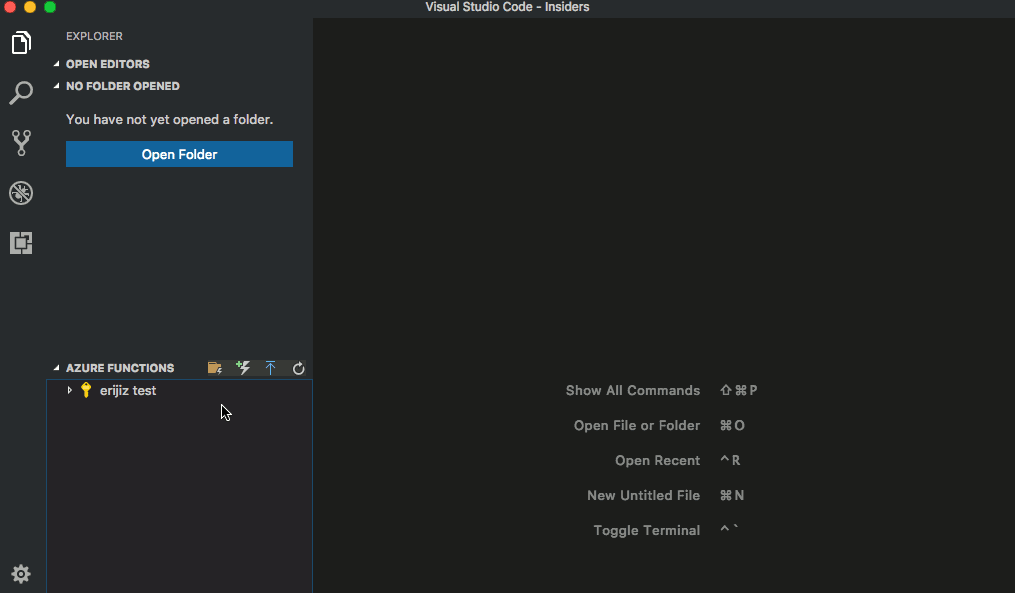Image resolution: width=1015 pixels, height=593 pixels.
Task: Click the window title Visual Studio Code - Insiders
Action: pos(508,7)
